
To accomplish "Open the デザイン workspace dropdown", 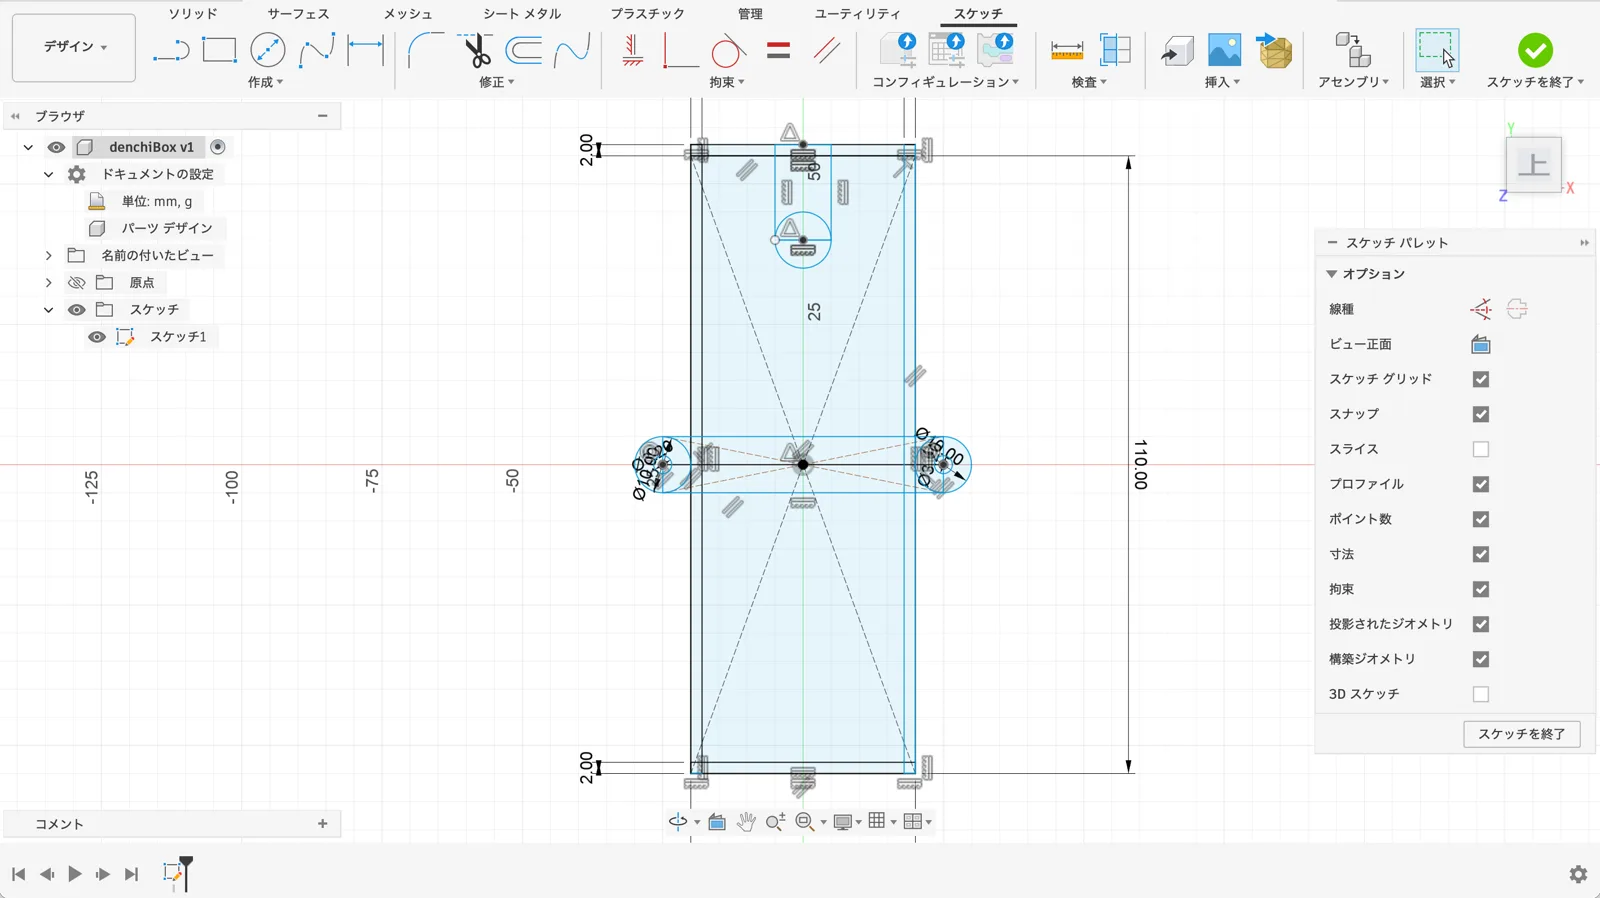I will [x=74, y=47].
